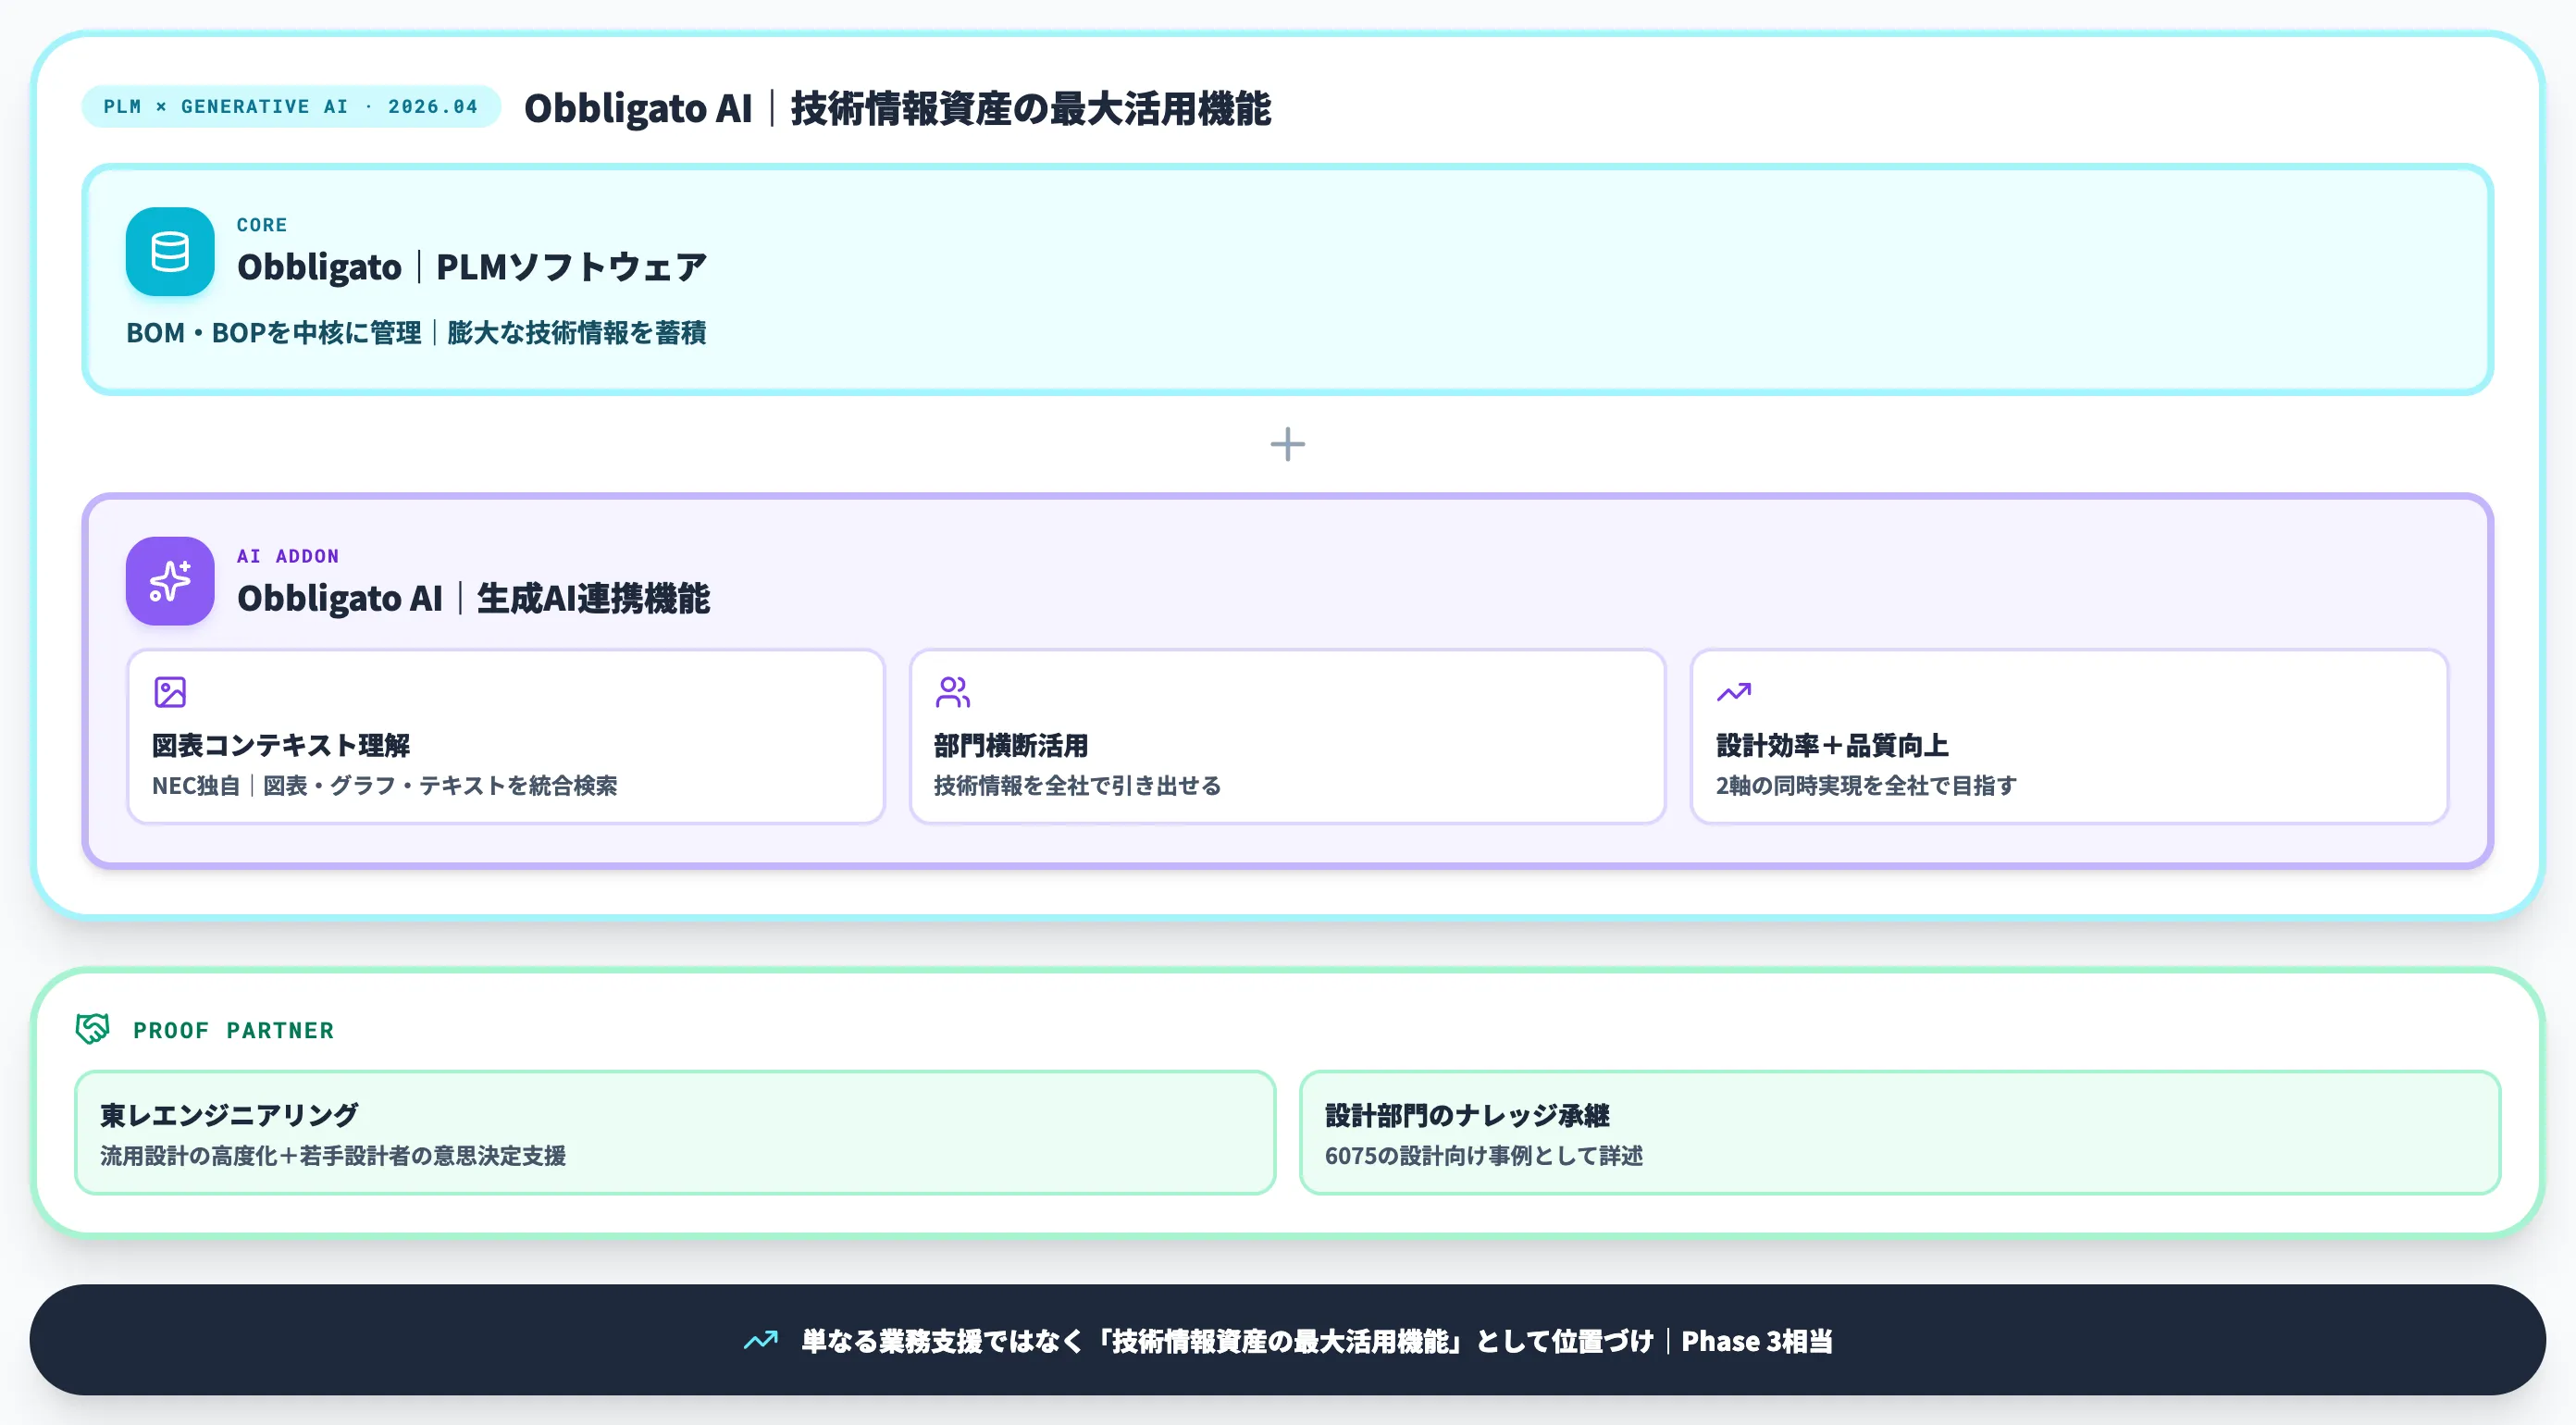This screenshot has width=2576, height=1425.
Task: Click the heading Obbligato AI｜技術情報資産の最大活用機能
Action: [897, 107]
